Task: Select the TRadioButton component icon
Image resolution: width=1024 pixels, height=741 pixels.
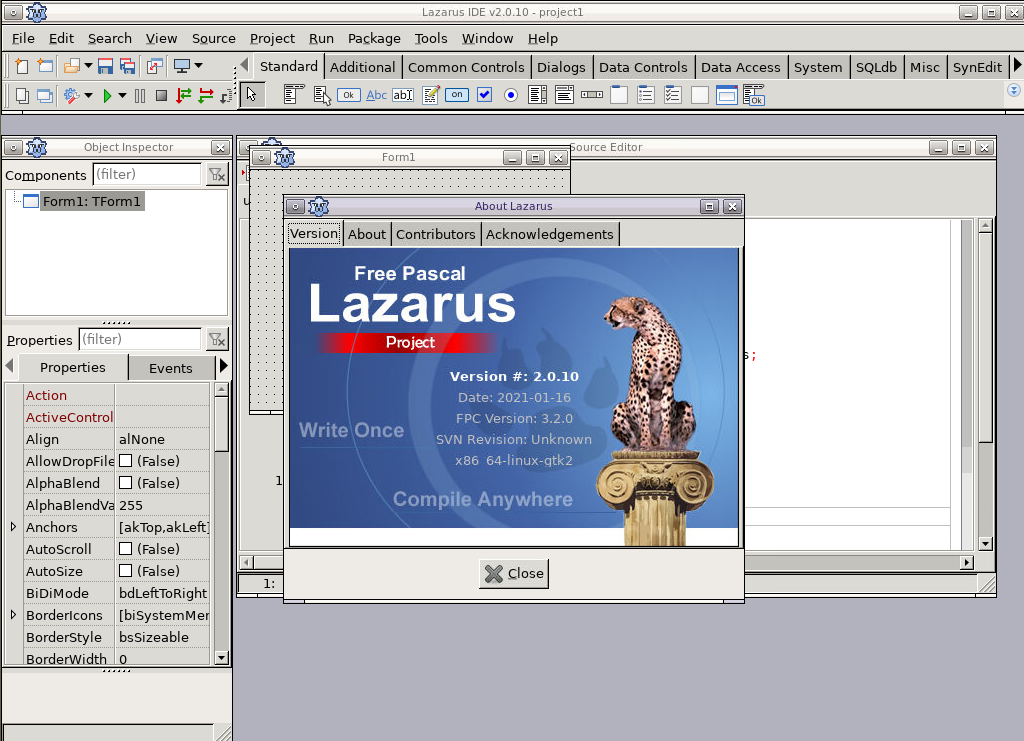Action: (x=511, y=95)
